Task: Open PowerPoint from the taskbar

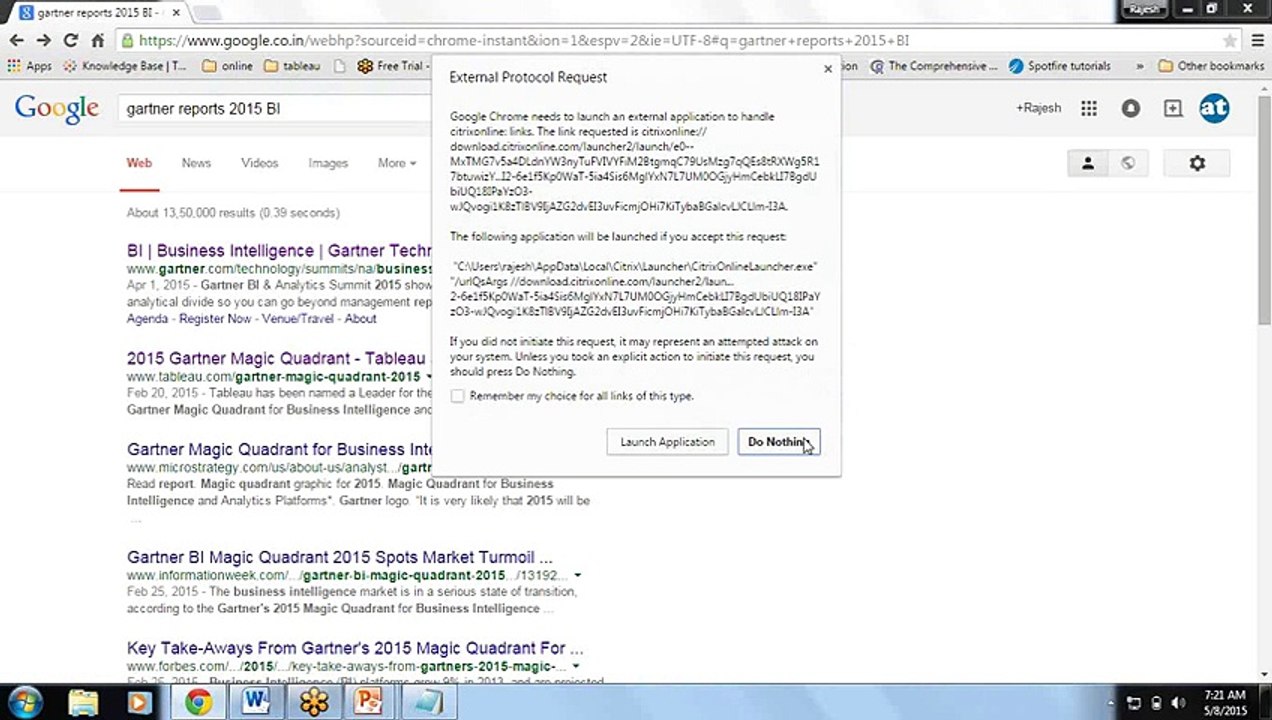Action: click(369, 703)
